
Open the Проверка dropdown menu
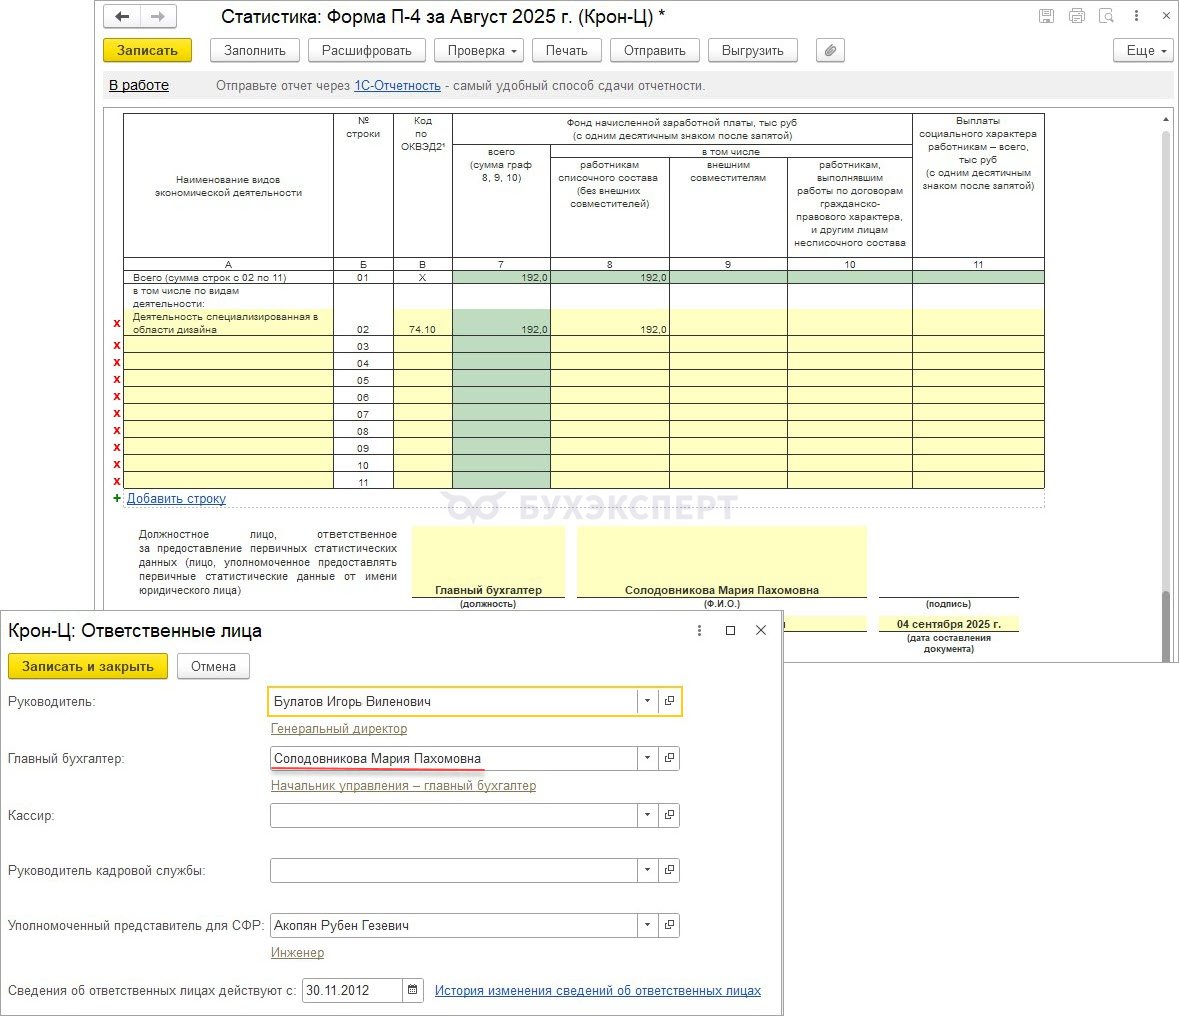(x=481, y=50)
